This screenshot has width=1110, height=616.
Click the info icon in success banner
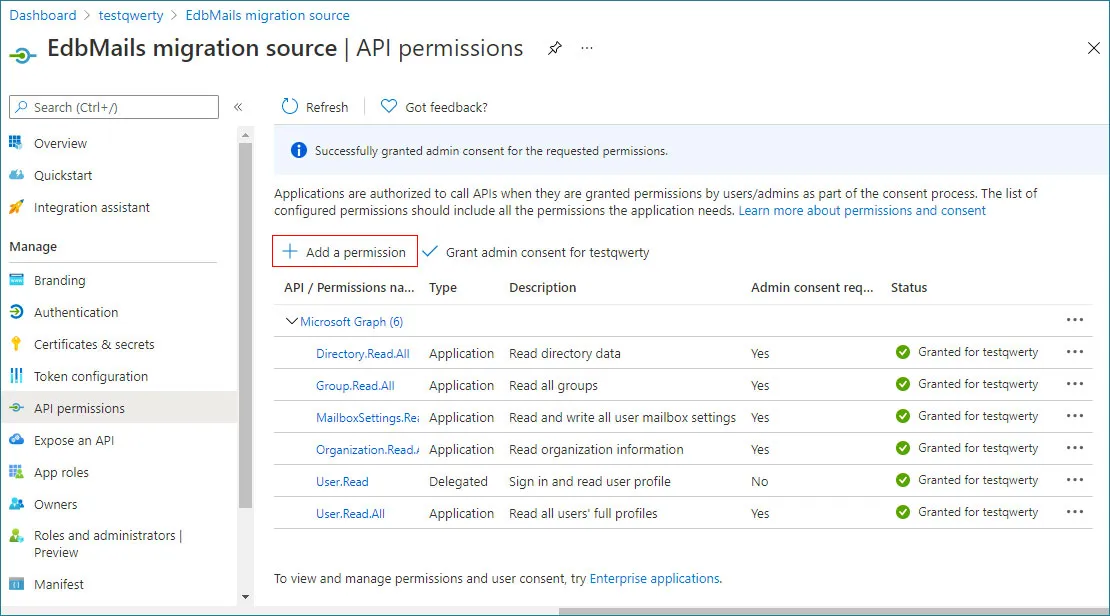(x=299, y=150)
